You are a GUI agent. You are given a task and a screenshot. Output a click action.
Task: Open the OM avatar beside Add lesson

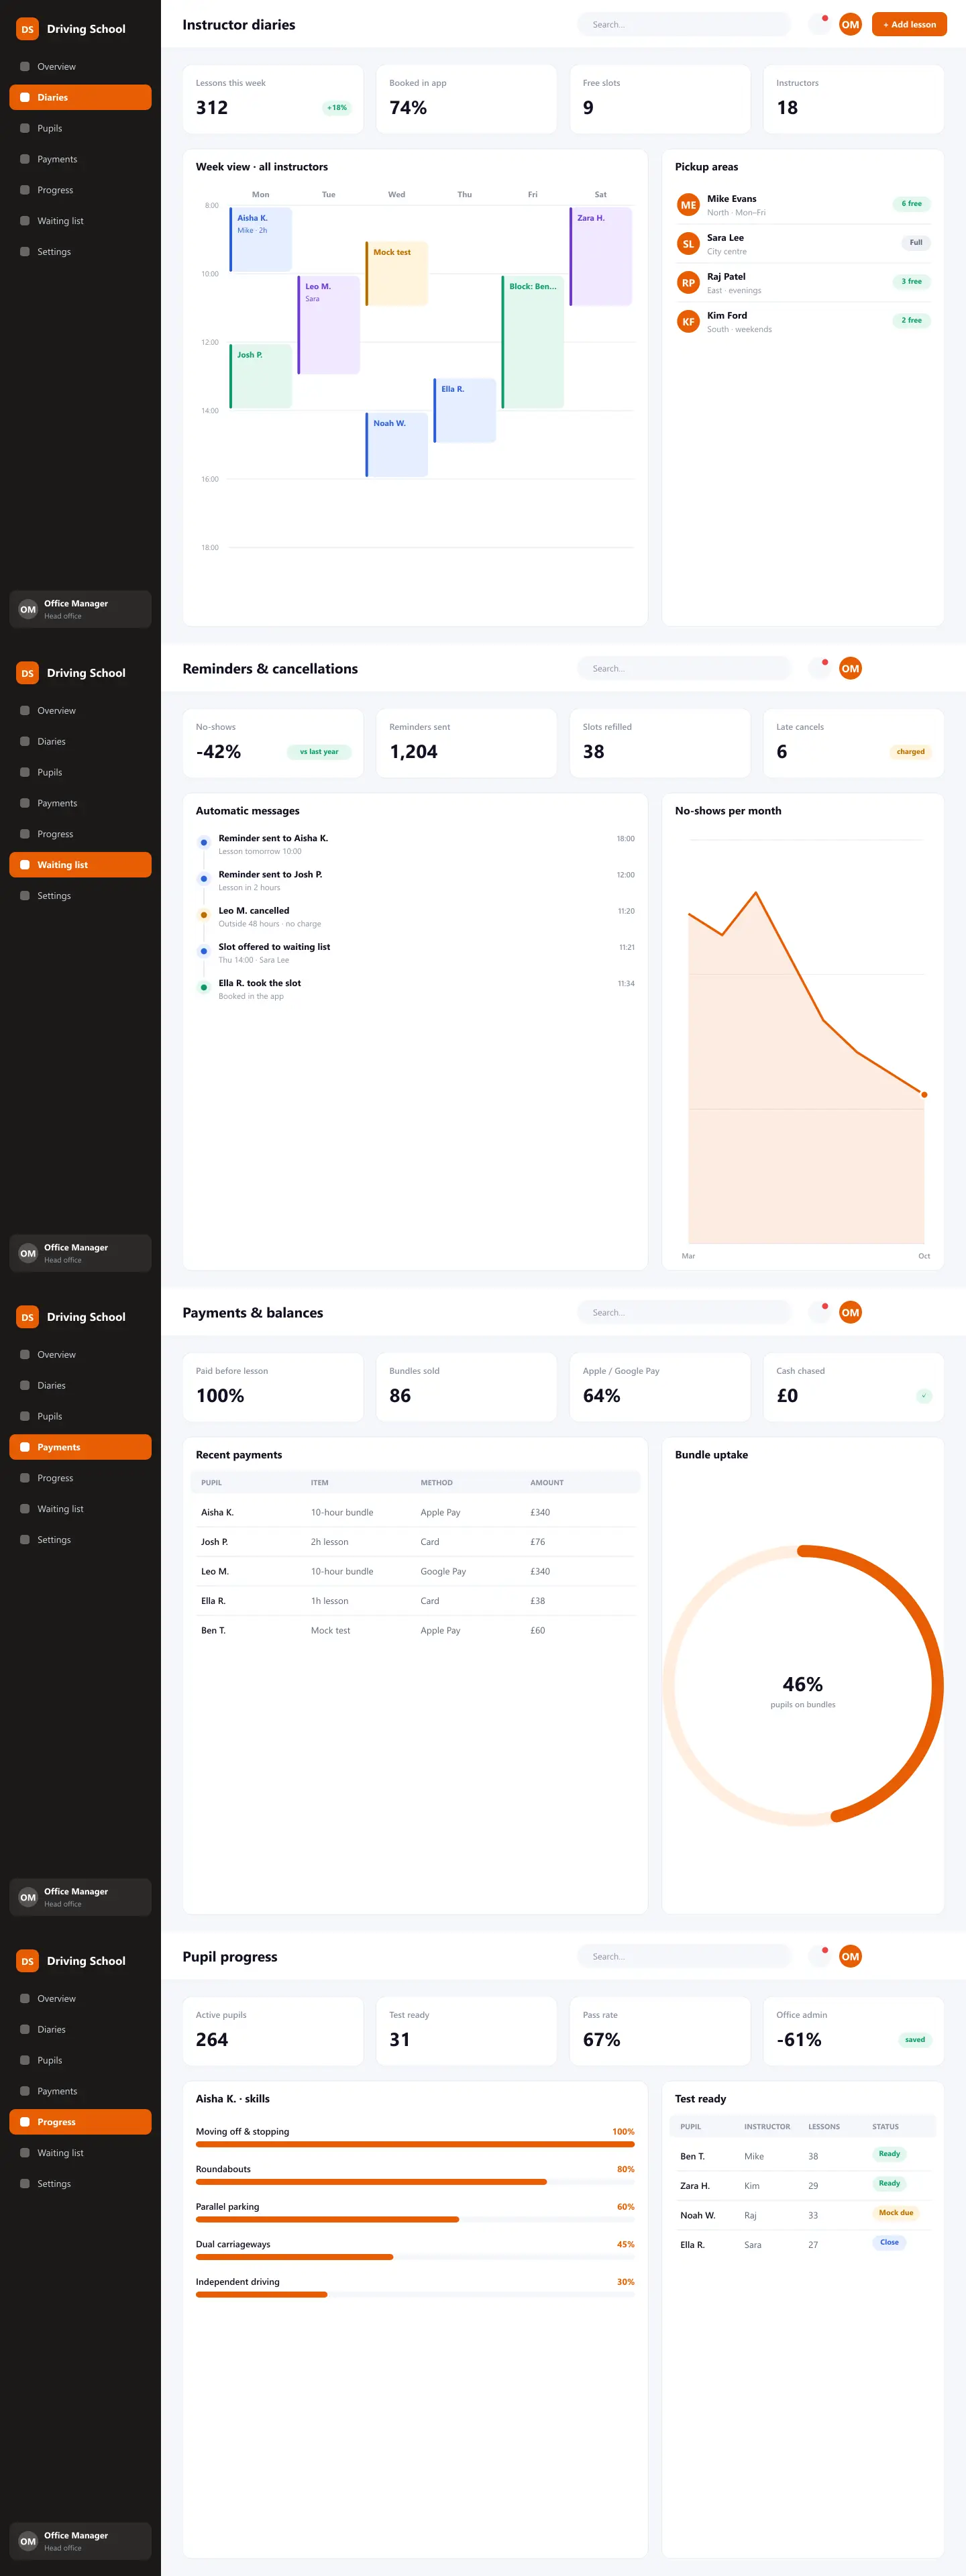[850, 24]
